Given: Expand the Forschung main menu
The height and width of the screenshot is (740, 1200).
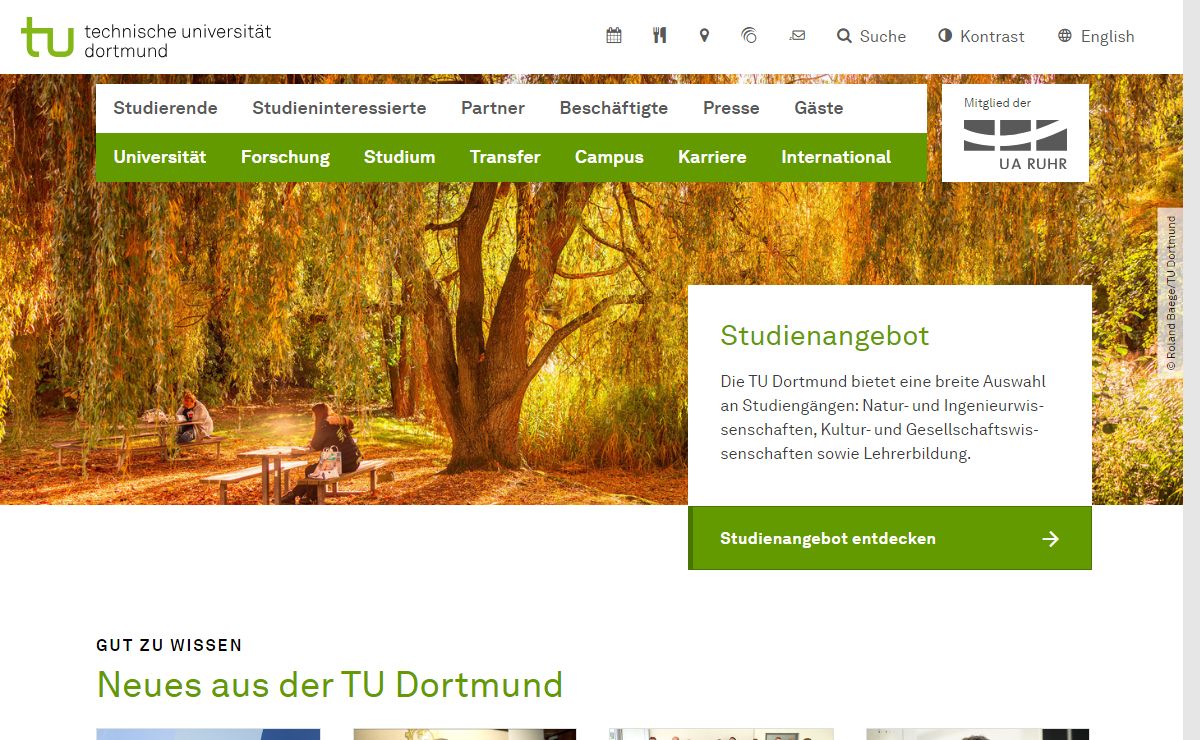Looking at the screenshot, I should (x=285, y=157).
